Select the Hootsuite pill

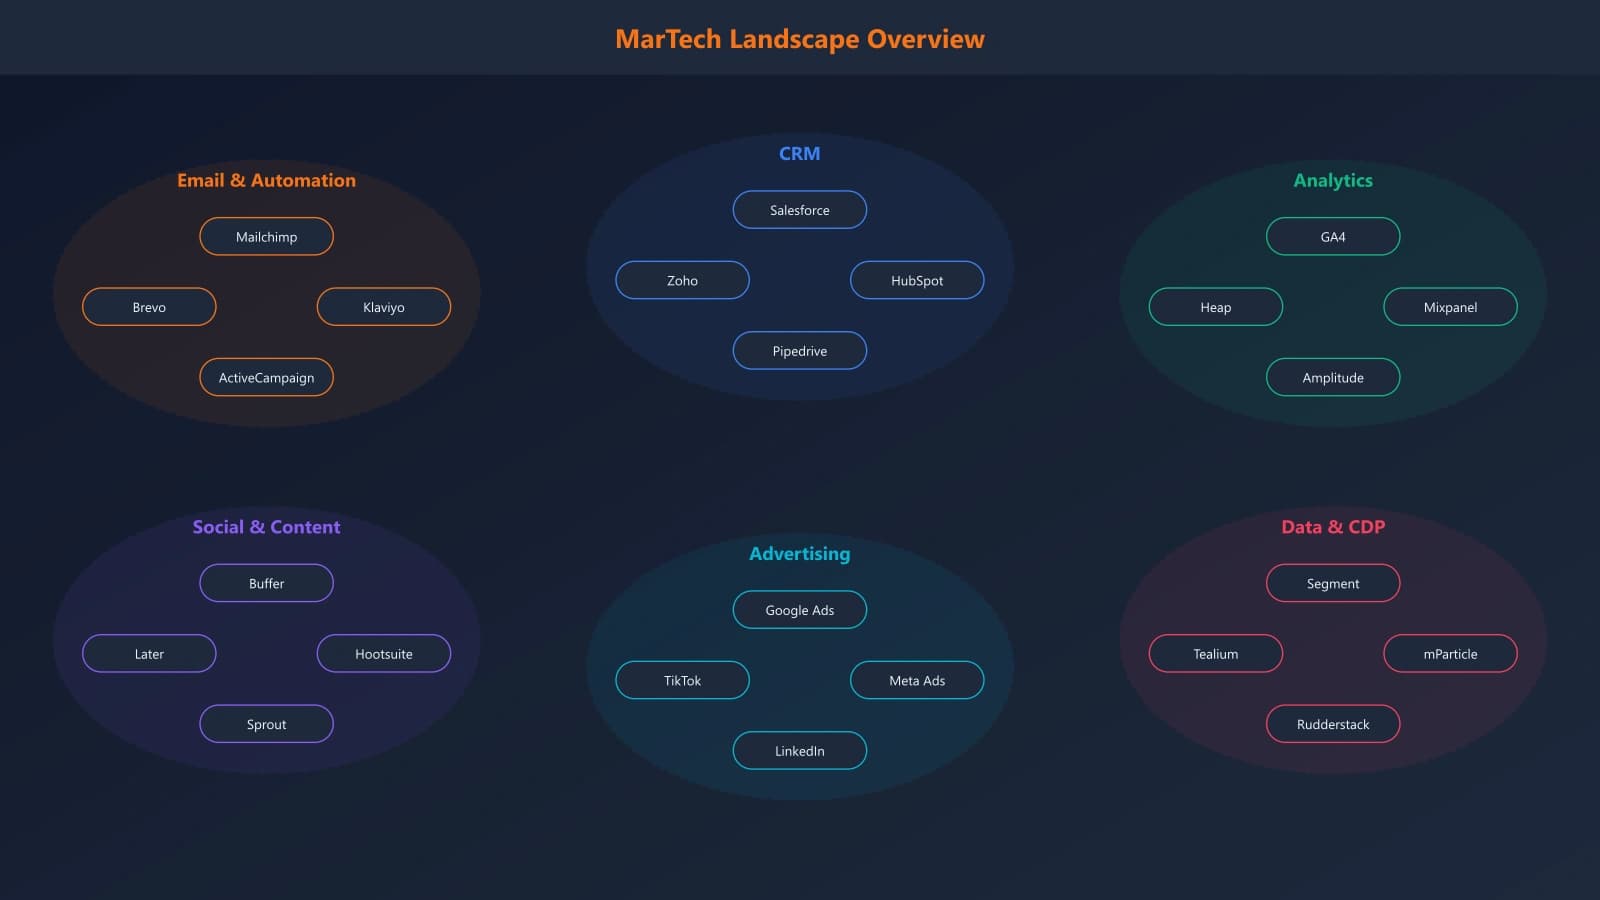coord(384,653)
